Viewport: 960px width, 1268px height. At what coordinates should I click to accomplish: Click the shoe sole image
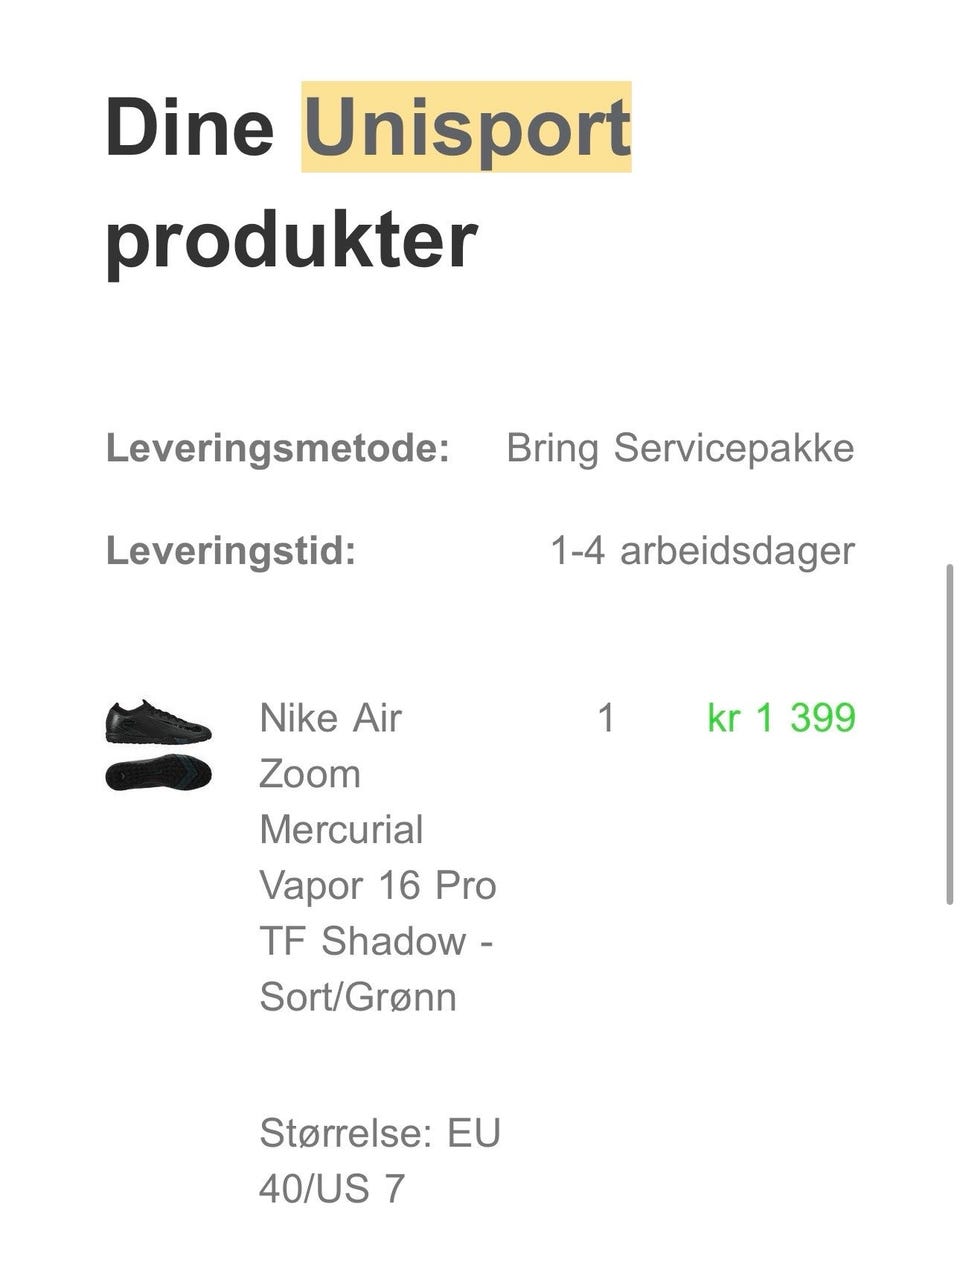point(158,774)
